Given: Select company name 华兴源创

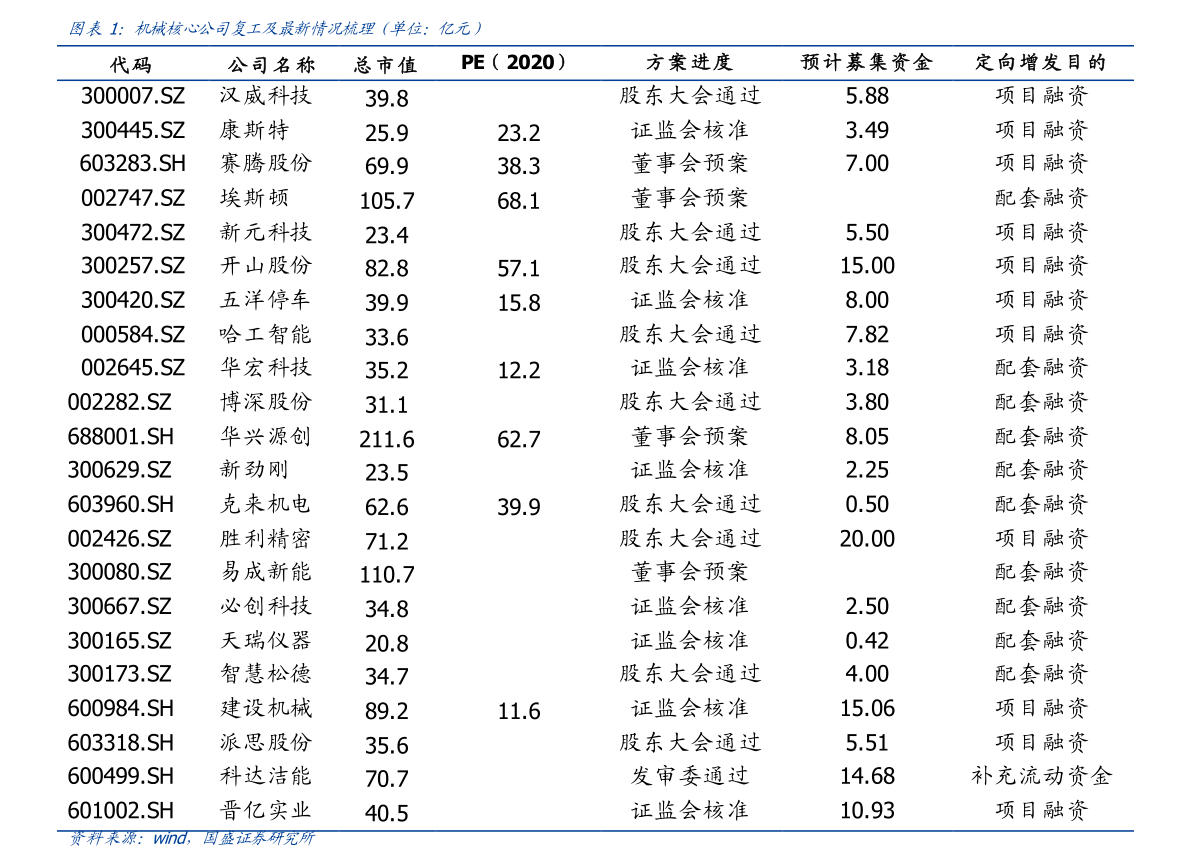Looking at the screenshot, I should (x=266, y=436).
